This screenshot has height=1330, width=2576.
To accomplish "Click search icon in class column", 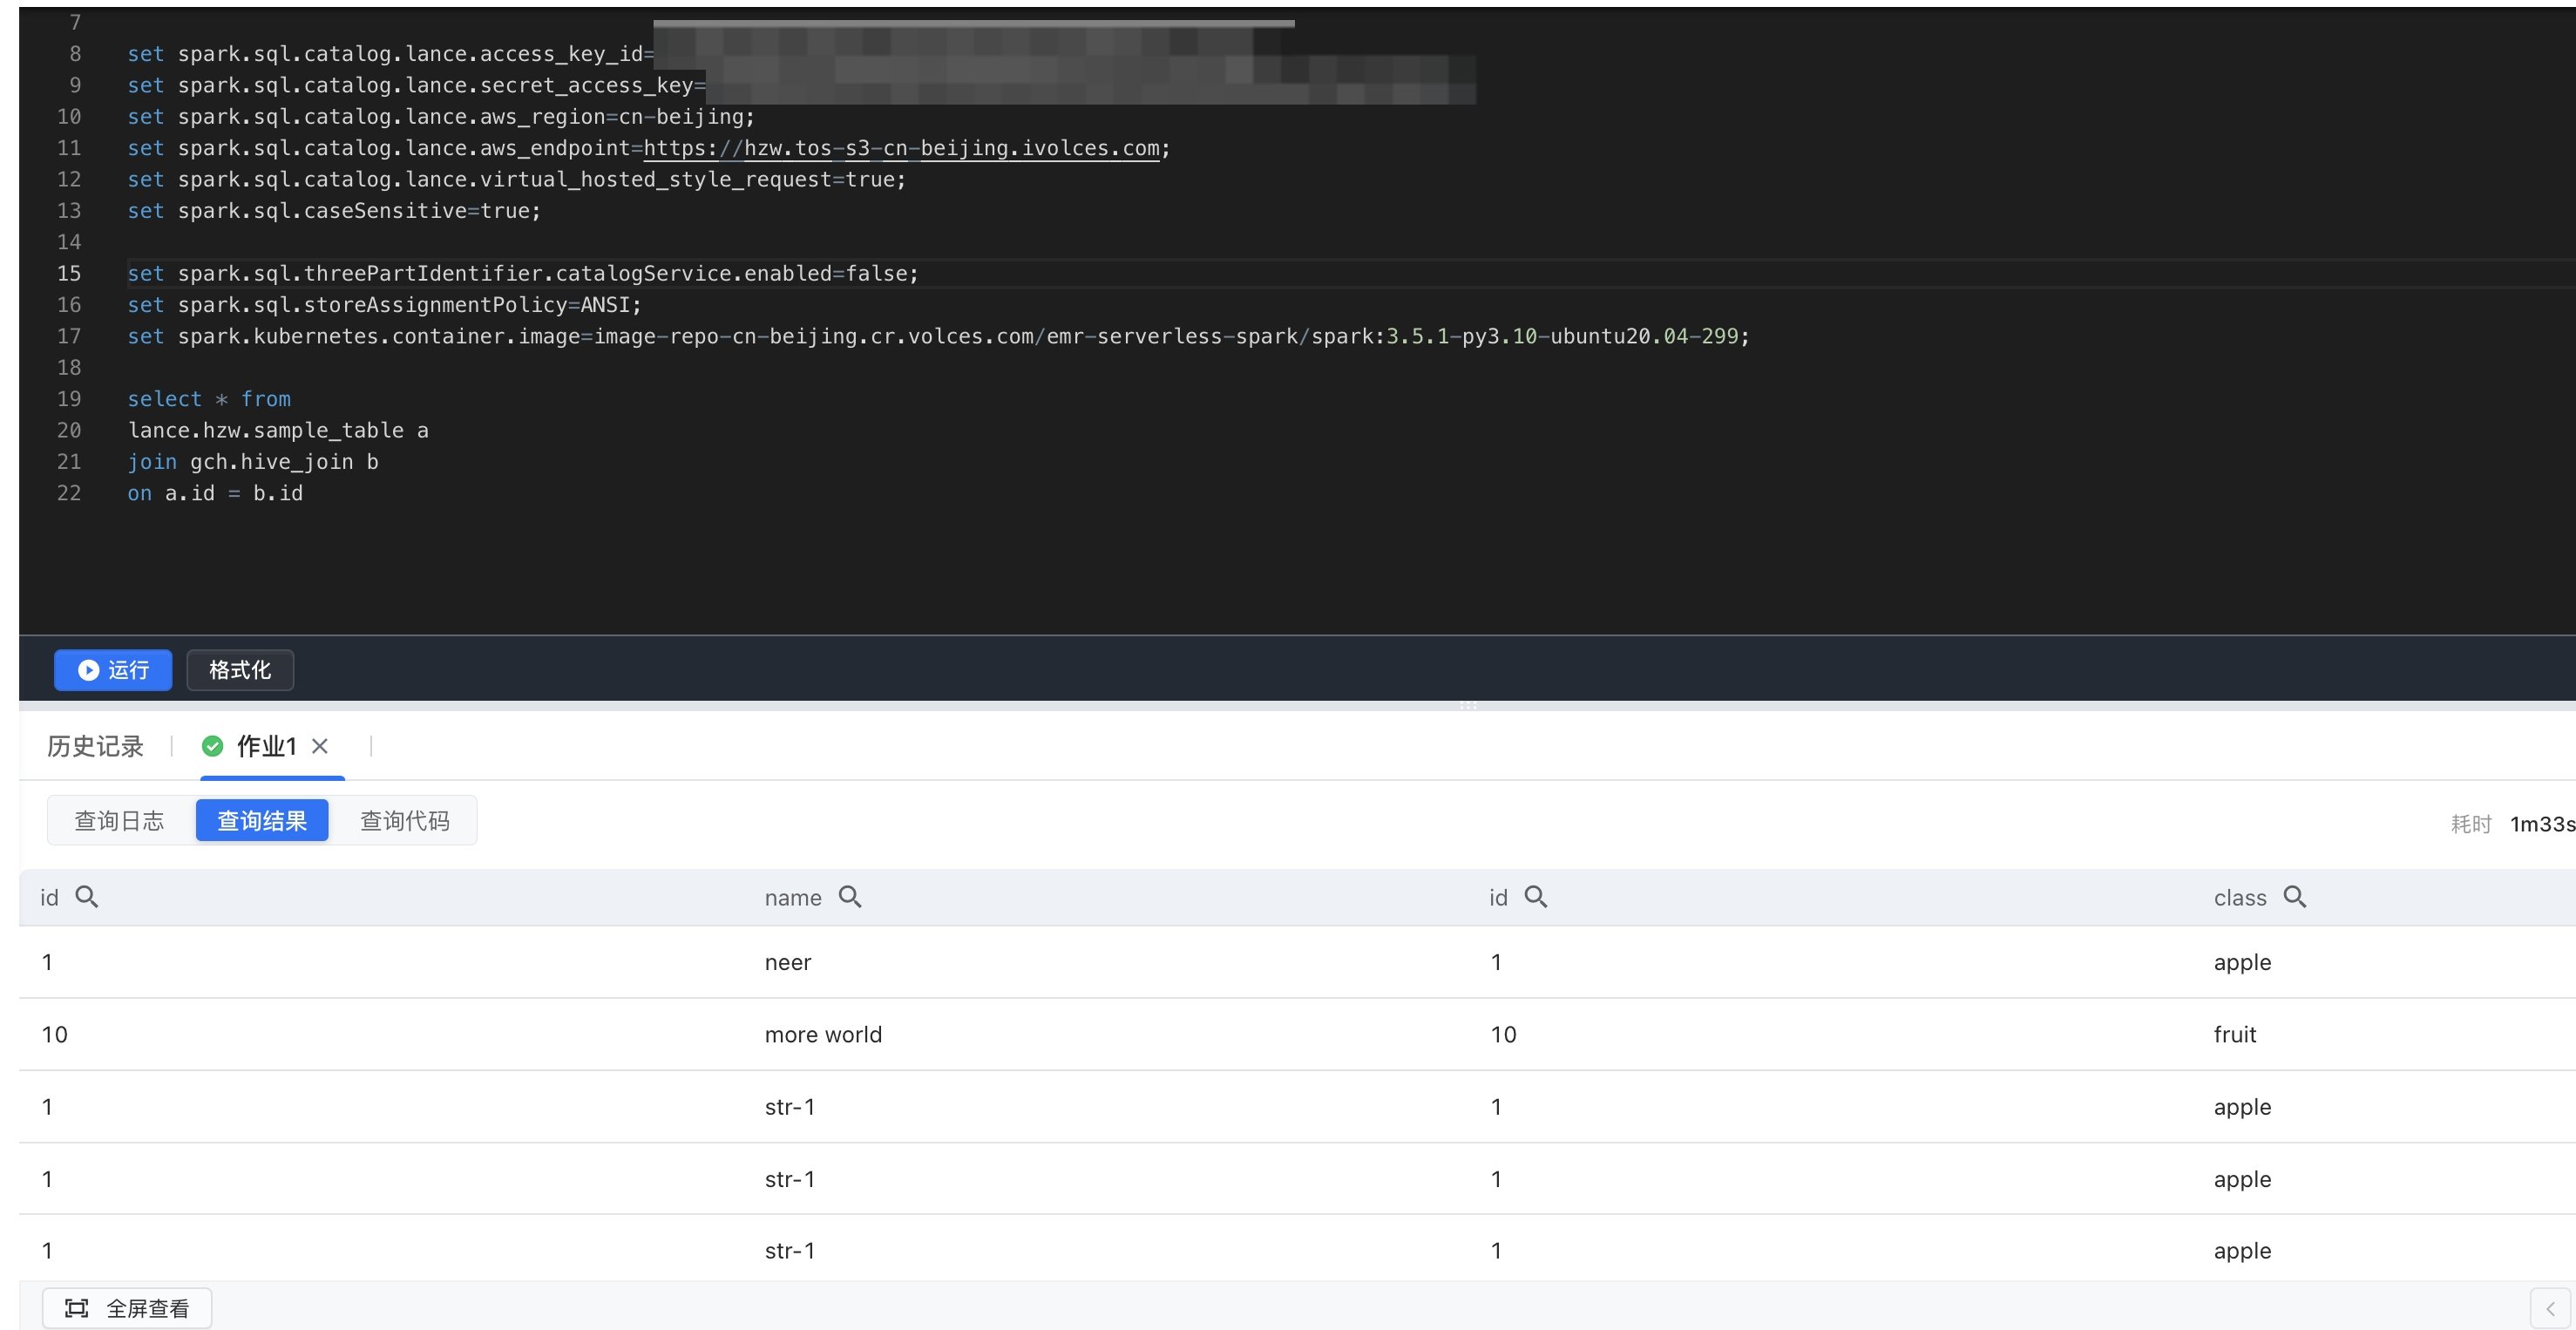I will (2295, 897).
